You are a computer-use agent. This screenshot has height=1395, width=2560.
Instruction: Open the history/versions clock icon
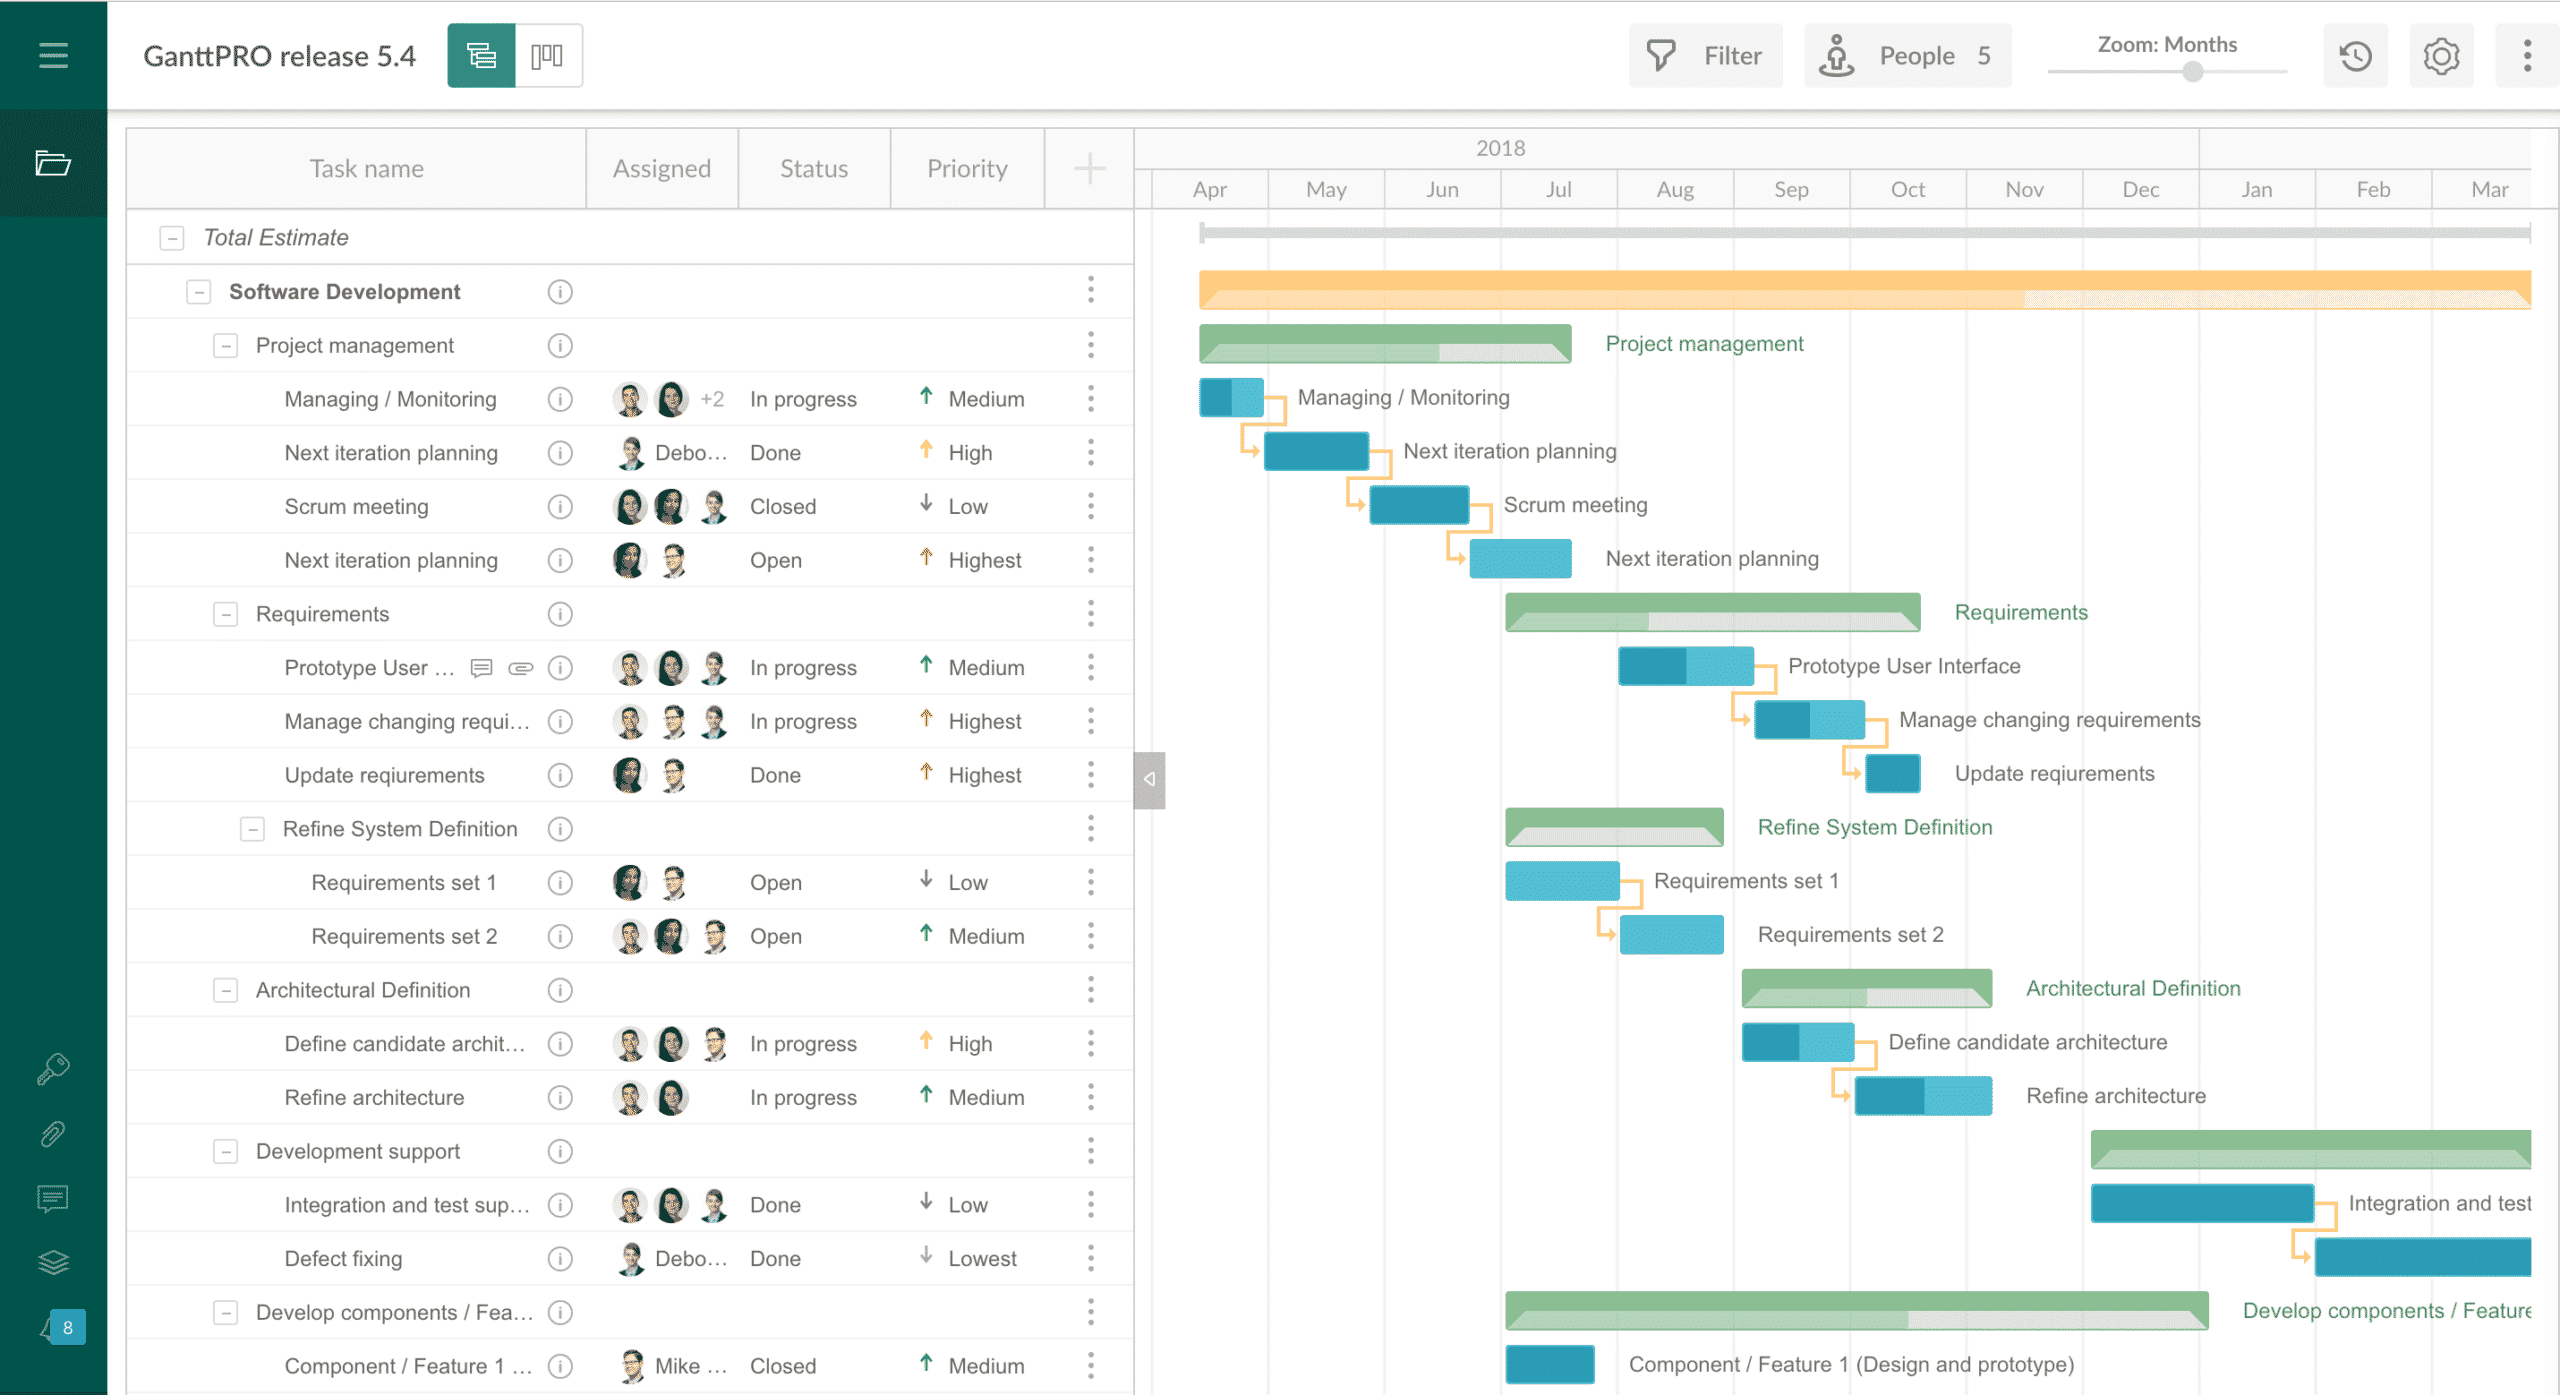coord(2356,55)
